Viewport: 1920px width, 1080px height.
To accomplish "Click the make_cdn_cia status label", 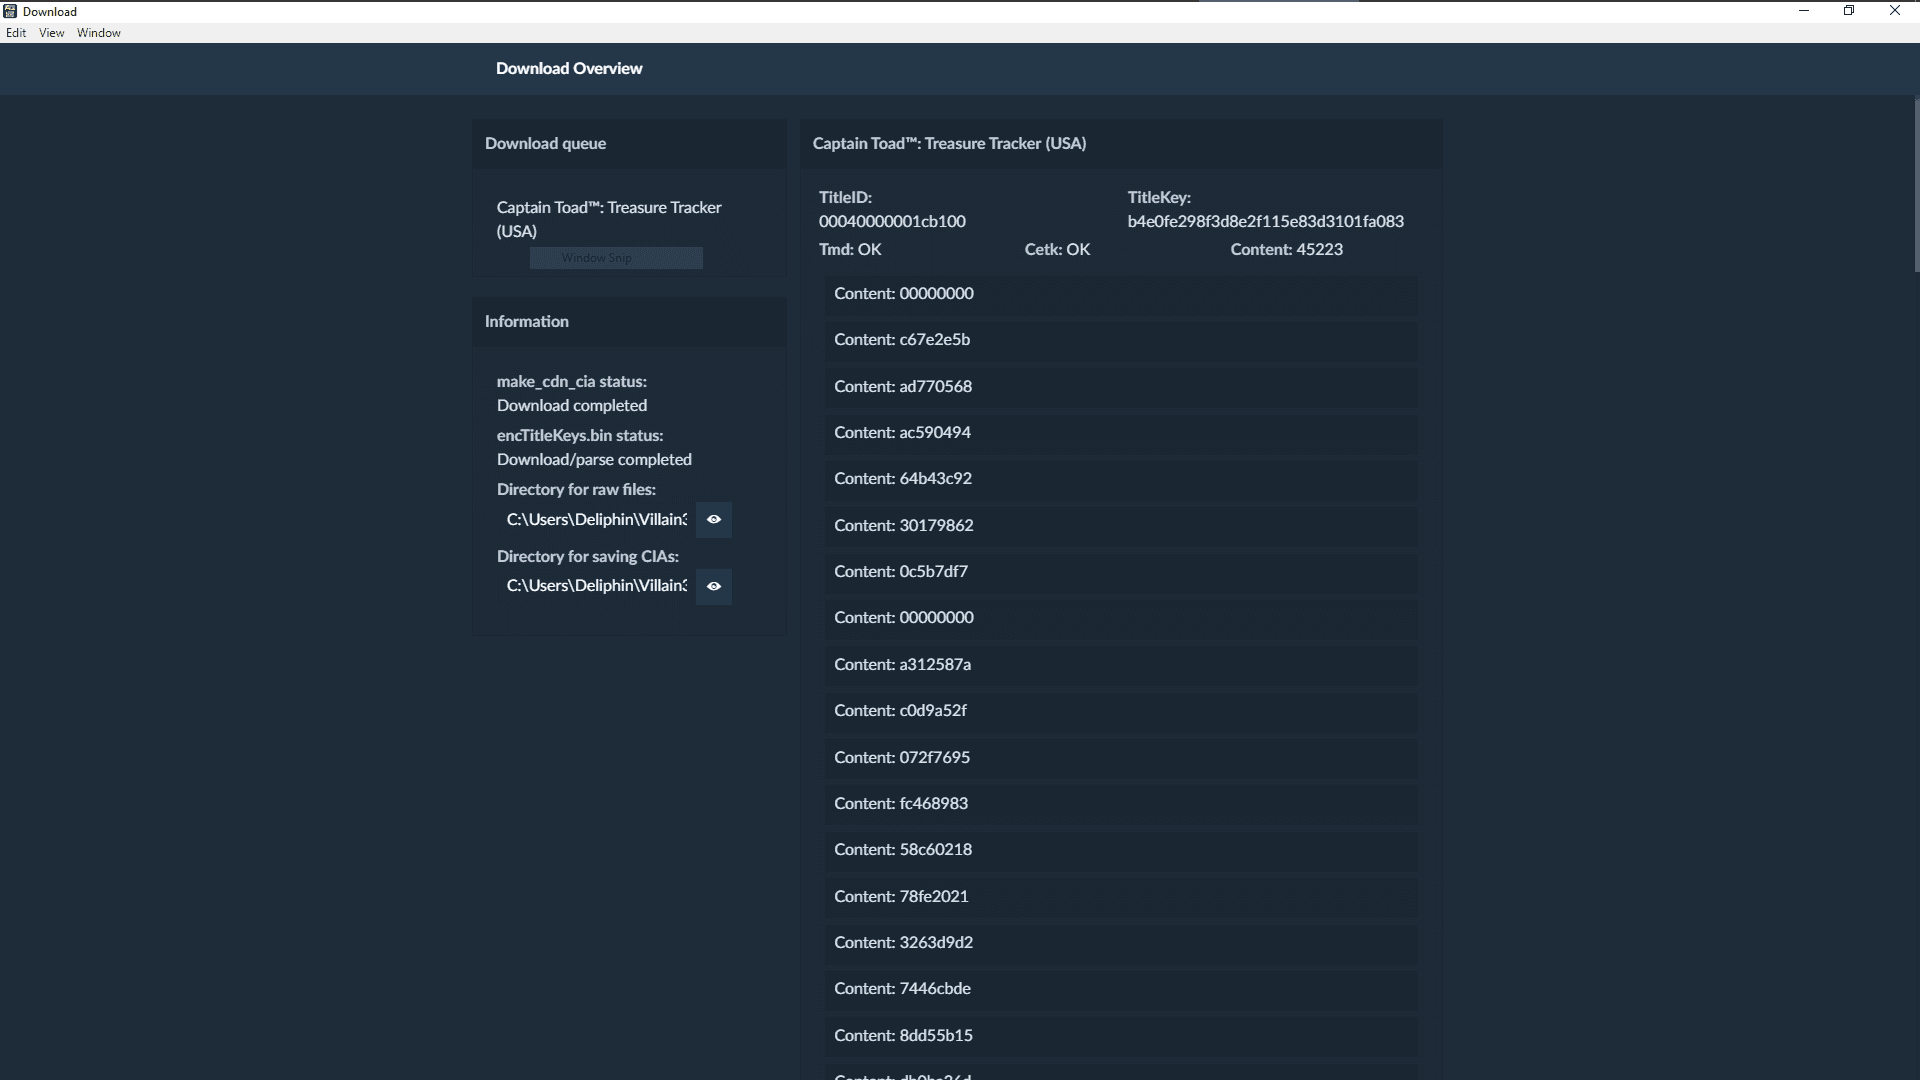I will point(571,382).
